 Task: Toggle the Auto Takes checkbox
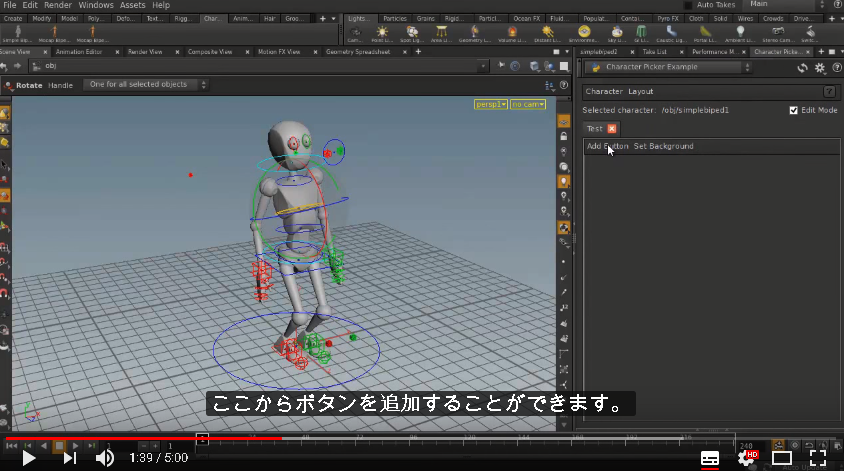pyautogui.click(x=688, y=5)
